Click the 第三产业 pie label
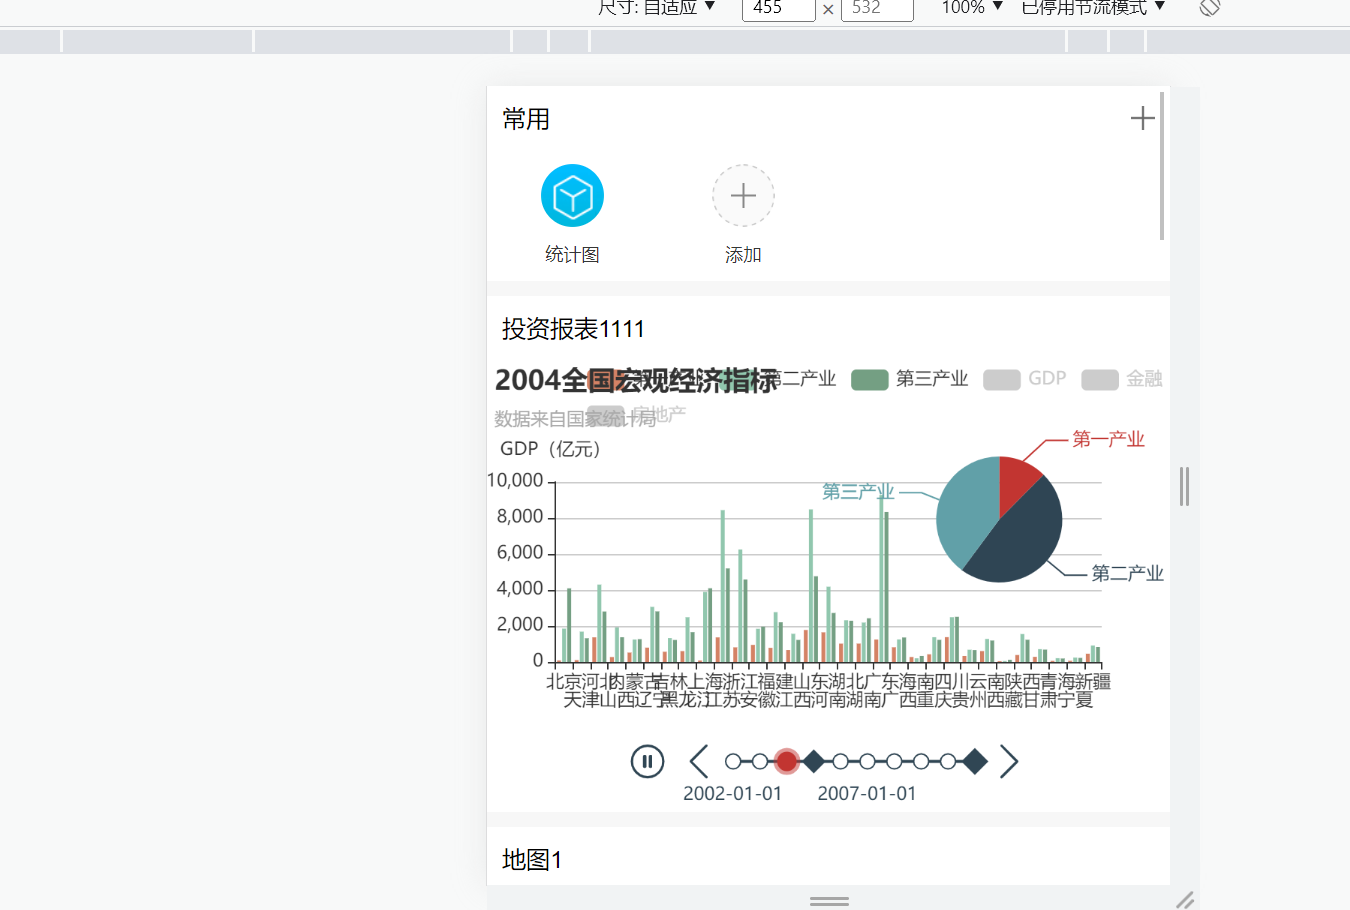The height and width of the screenshot is (910, 1350). [x=858, y=492]
